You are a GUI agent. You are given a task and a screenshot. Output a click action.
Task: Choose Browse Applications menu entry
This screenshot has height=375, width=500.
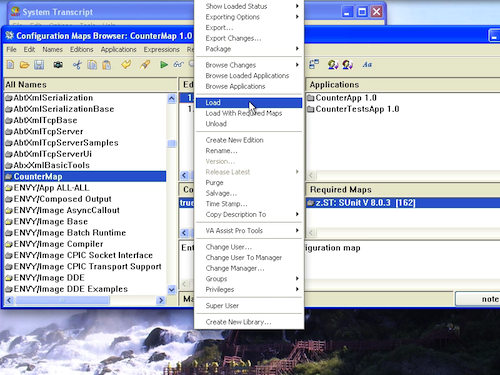[249, 86]
